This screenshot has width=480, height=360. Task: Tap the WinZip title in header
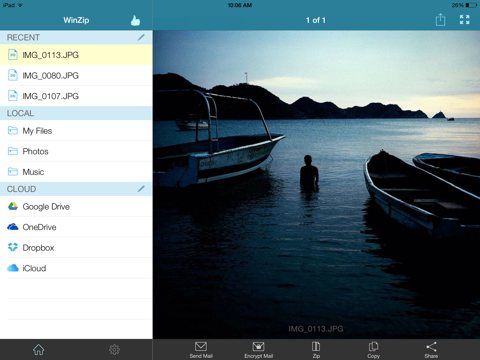[76, 20]
